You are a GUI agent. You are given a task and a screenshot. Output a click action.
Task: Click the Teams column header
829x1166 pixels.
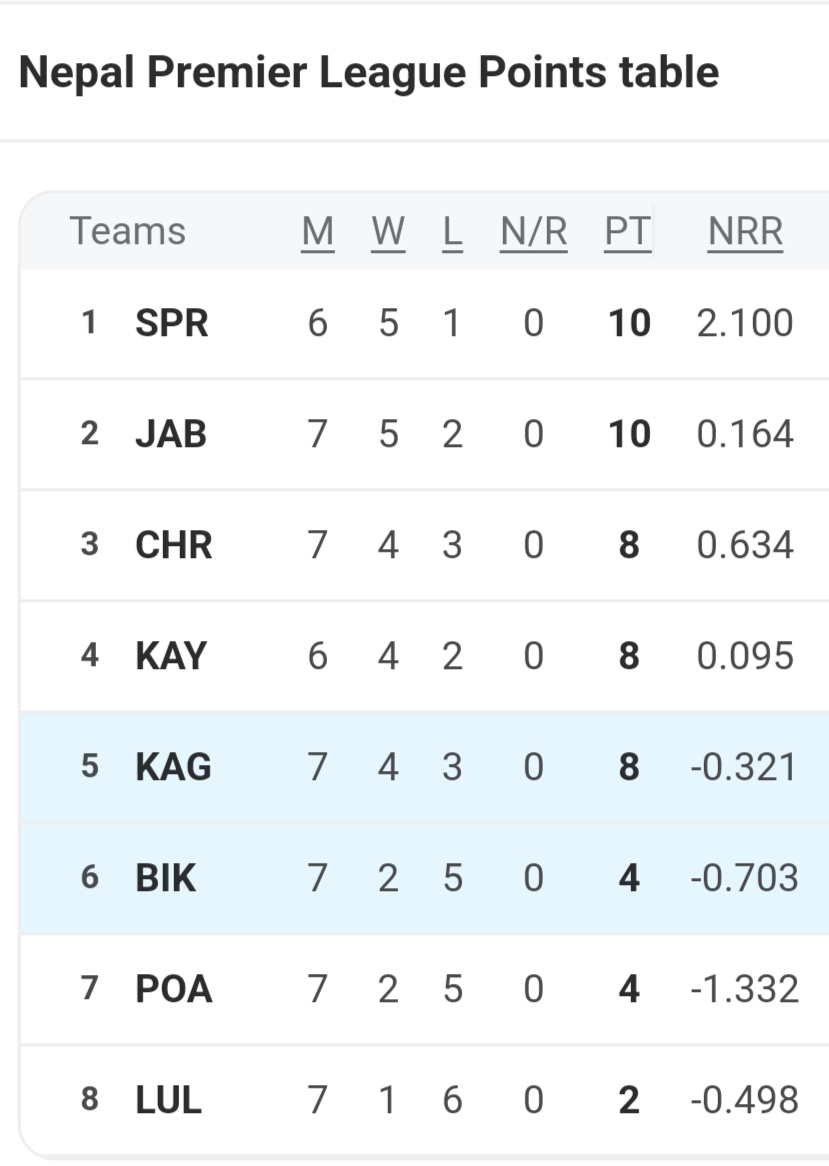click(x=128, y=231)
